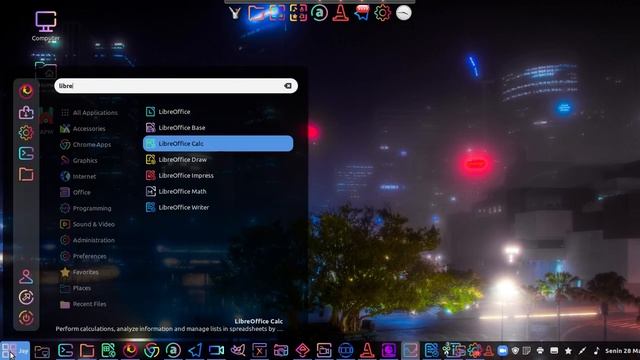
Task: Click the Zoom tray icon
Action: point(502,350)
